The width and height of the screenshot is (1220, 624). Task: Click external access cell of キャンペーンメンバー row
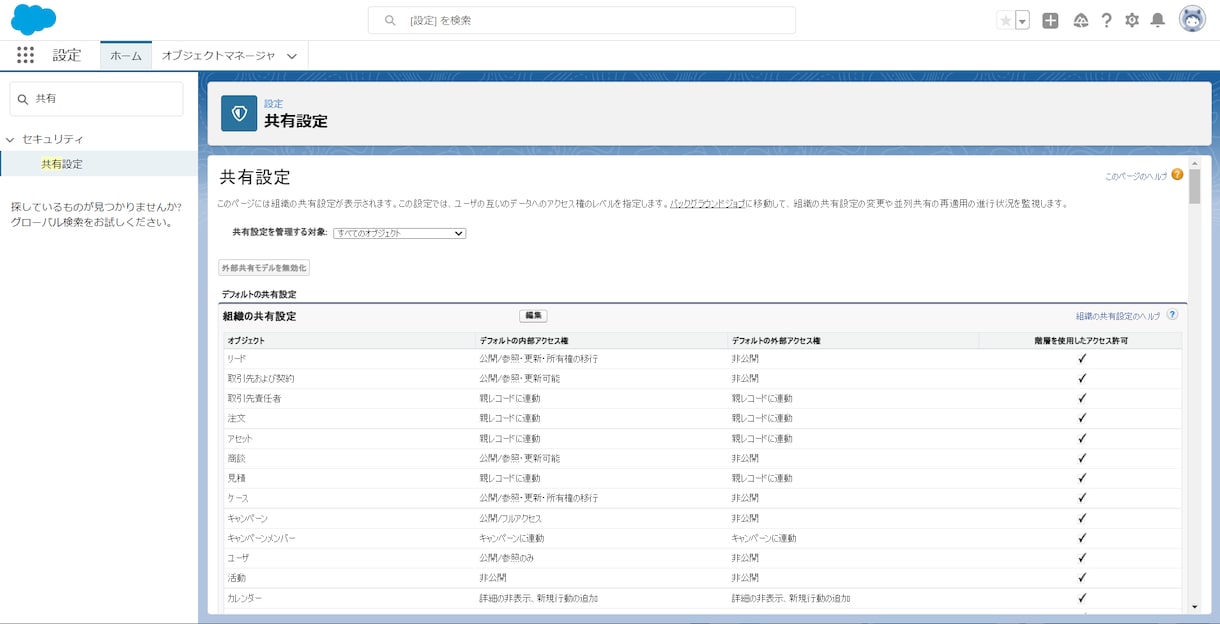click(764, 538)
